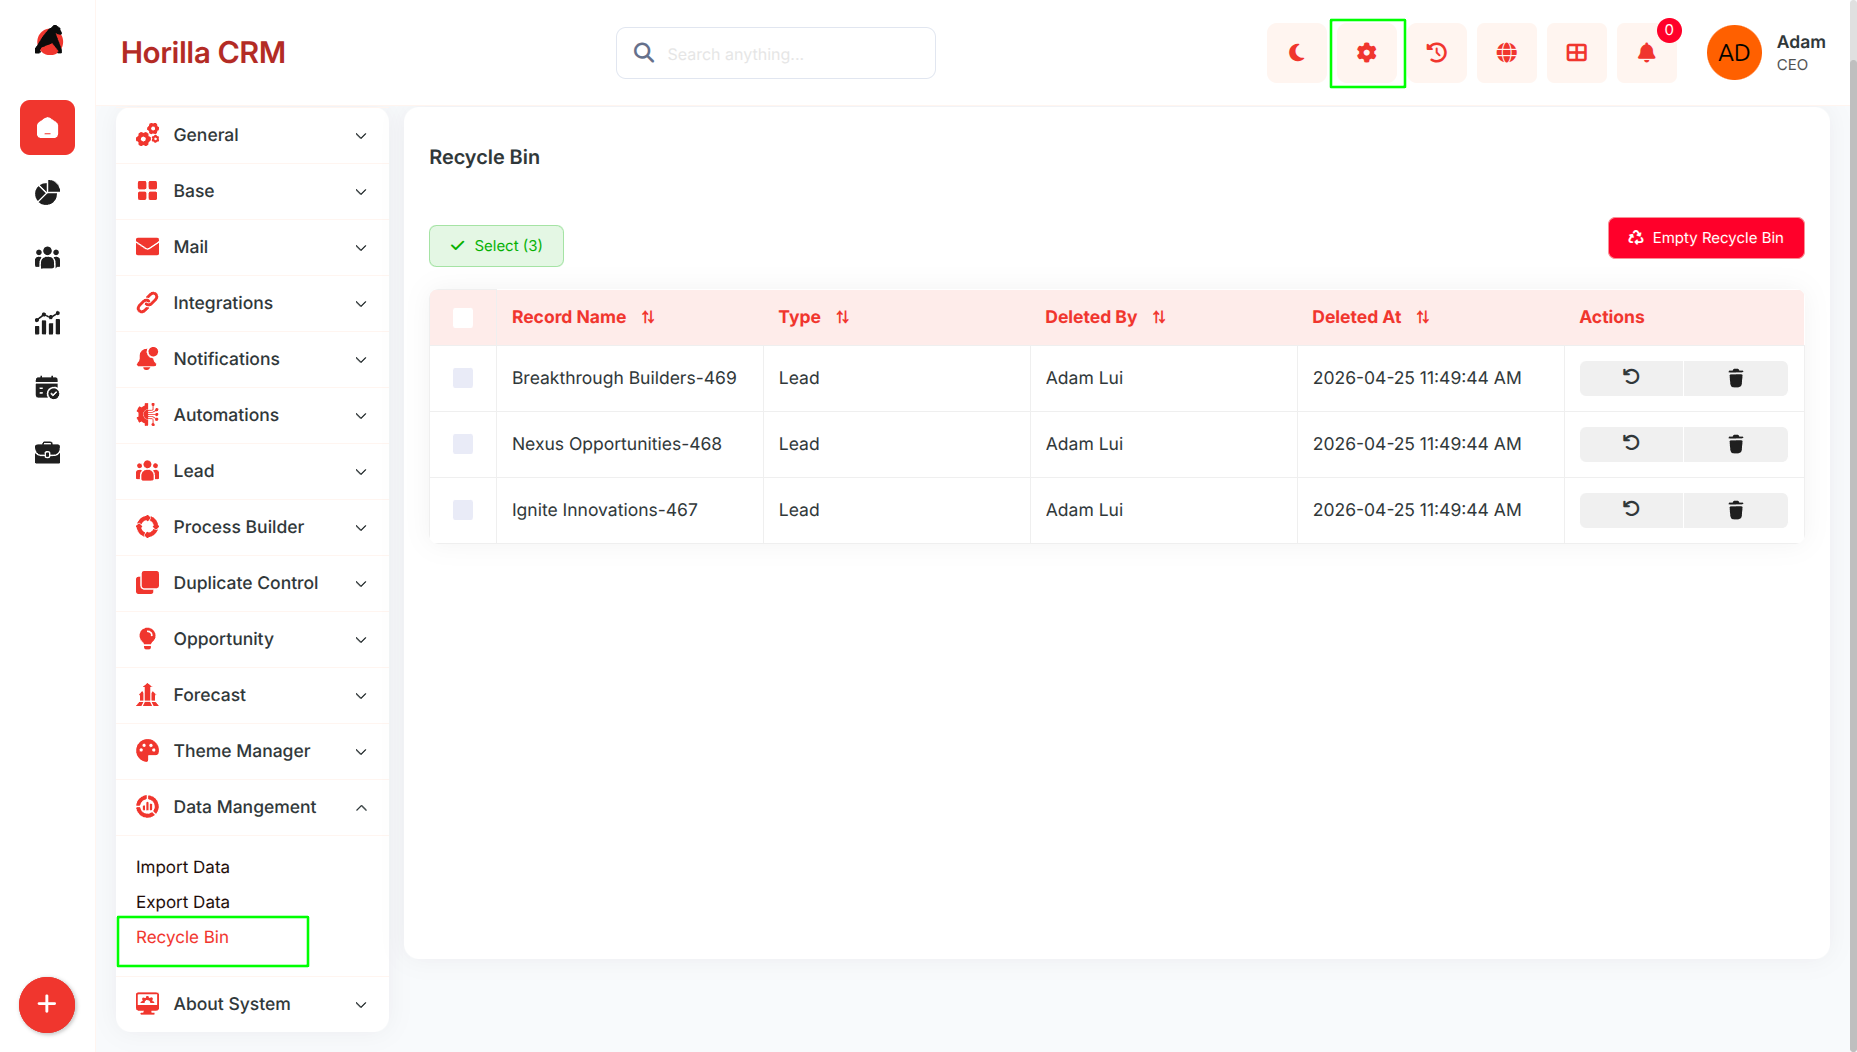Restore Ignite Innovations-467 record
The width and height of the screenshot is (1857, 1052).
coord(1631,510)
